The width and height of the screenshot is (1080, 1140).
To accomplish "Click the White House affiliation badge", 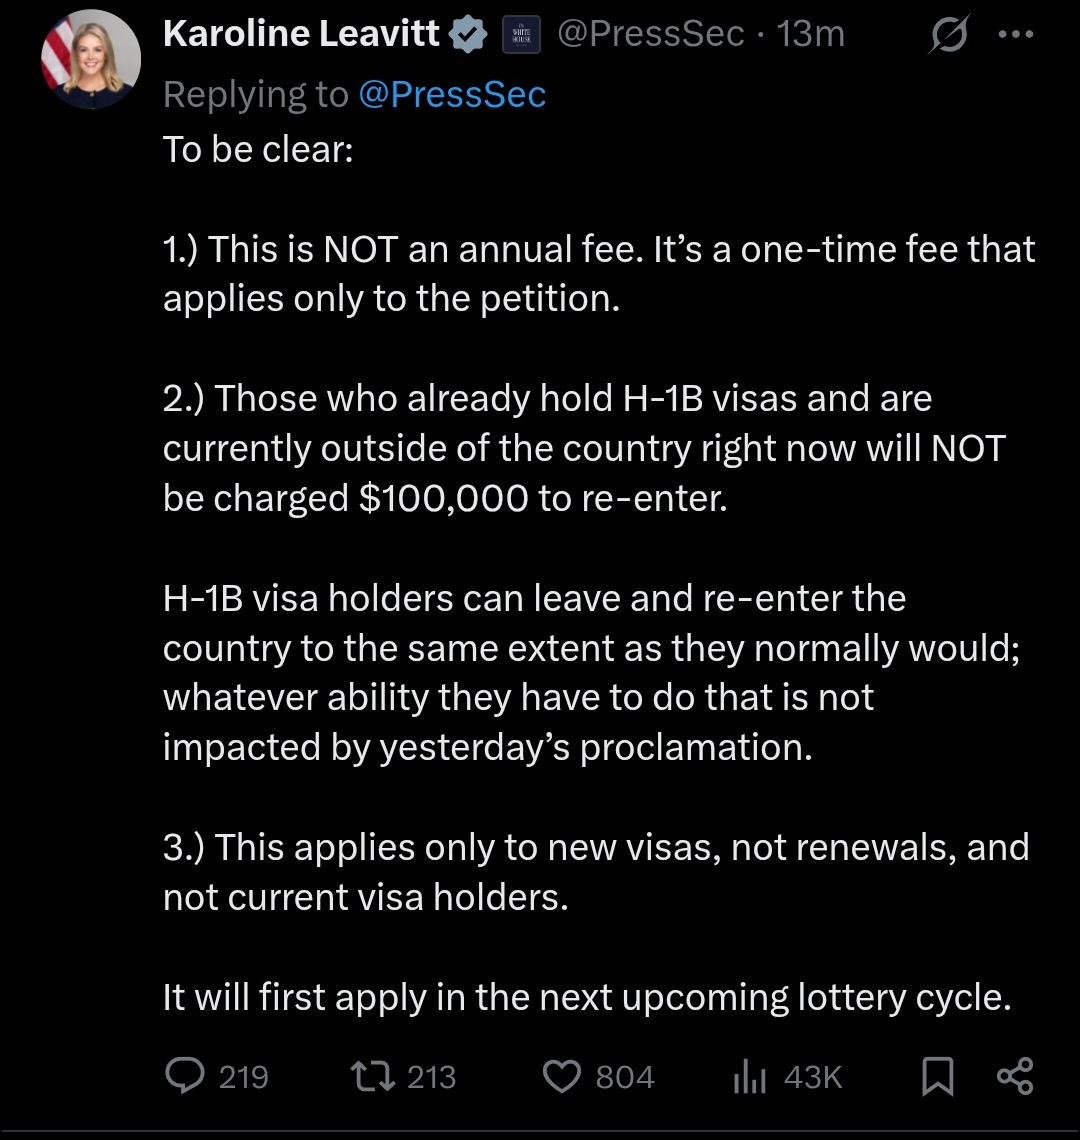I will [x=519, y=35].
